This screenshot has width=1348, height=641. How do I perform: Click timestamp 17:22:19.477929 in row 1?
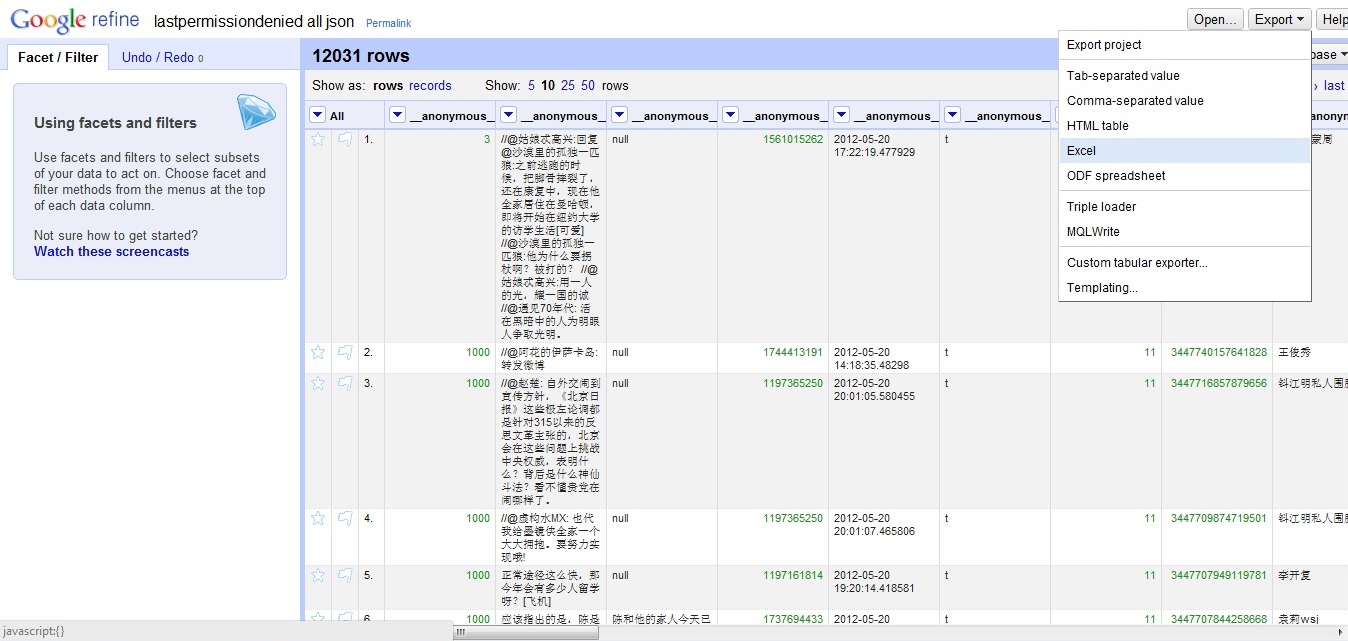[874, 153]
